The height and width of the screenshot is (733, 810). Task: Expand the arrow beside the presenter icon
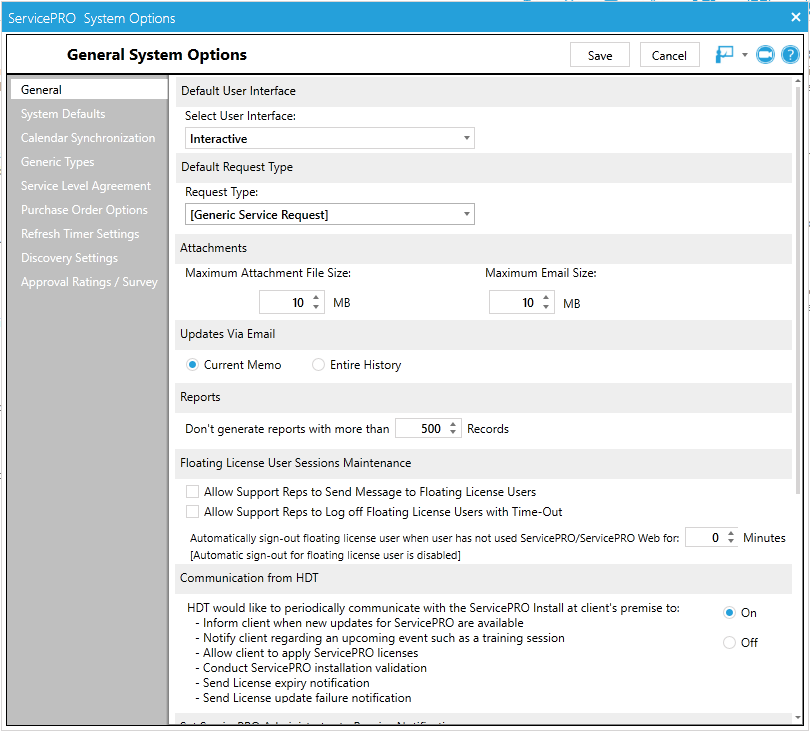coord(744,54)
